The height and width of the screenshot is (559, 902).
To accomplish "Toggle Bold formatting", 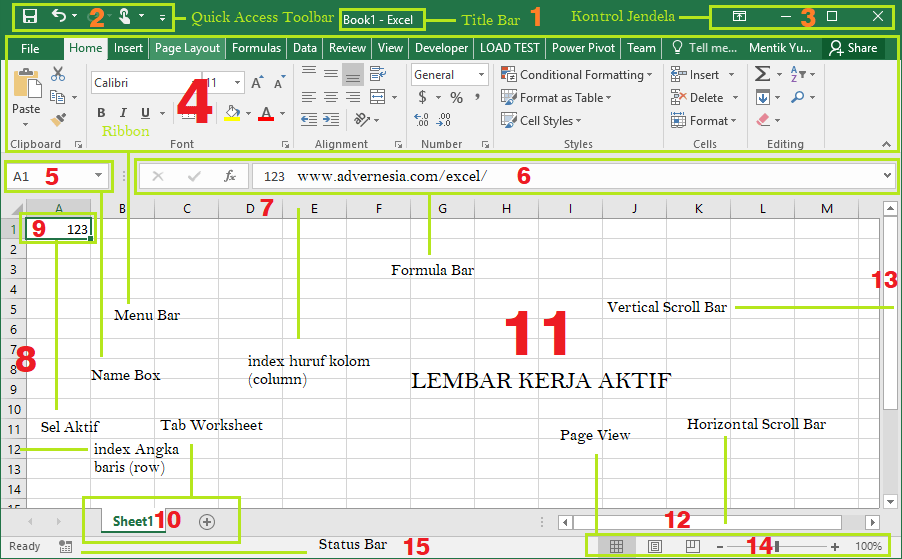I will click(101, 113).
